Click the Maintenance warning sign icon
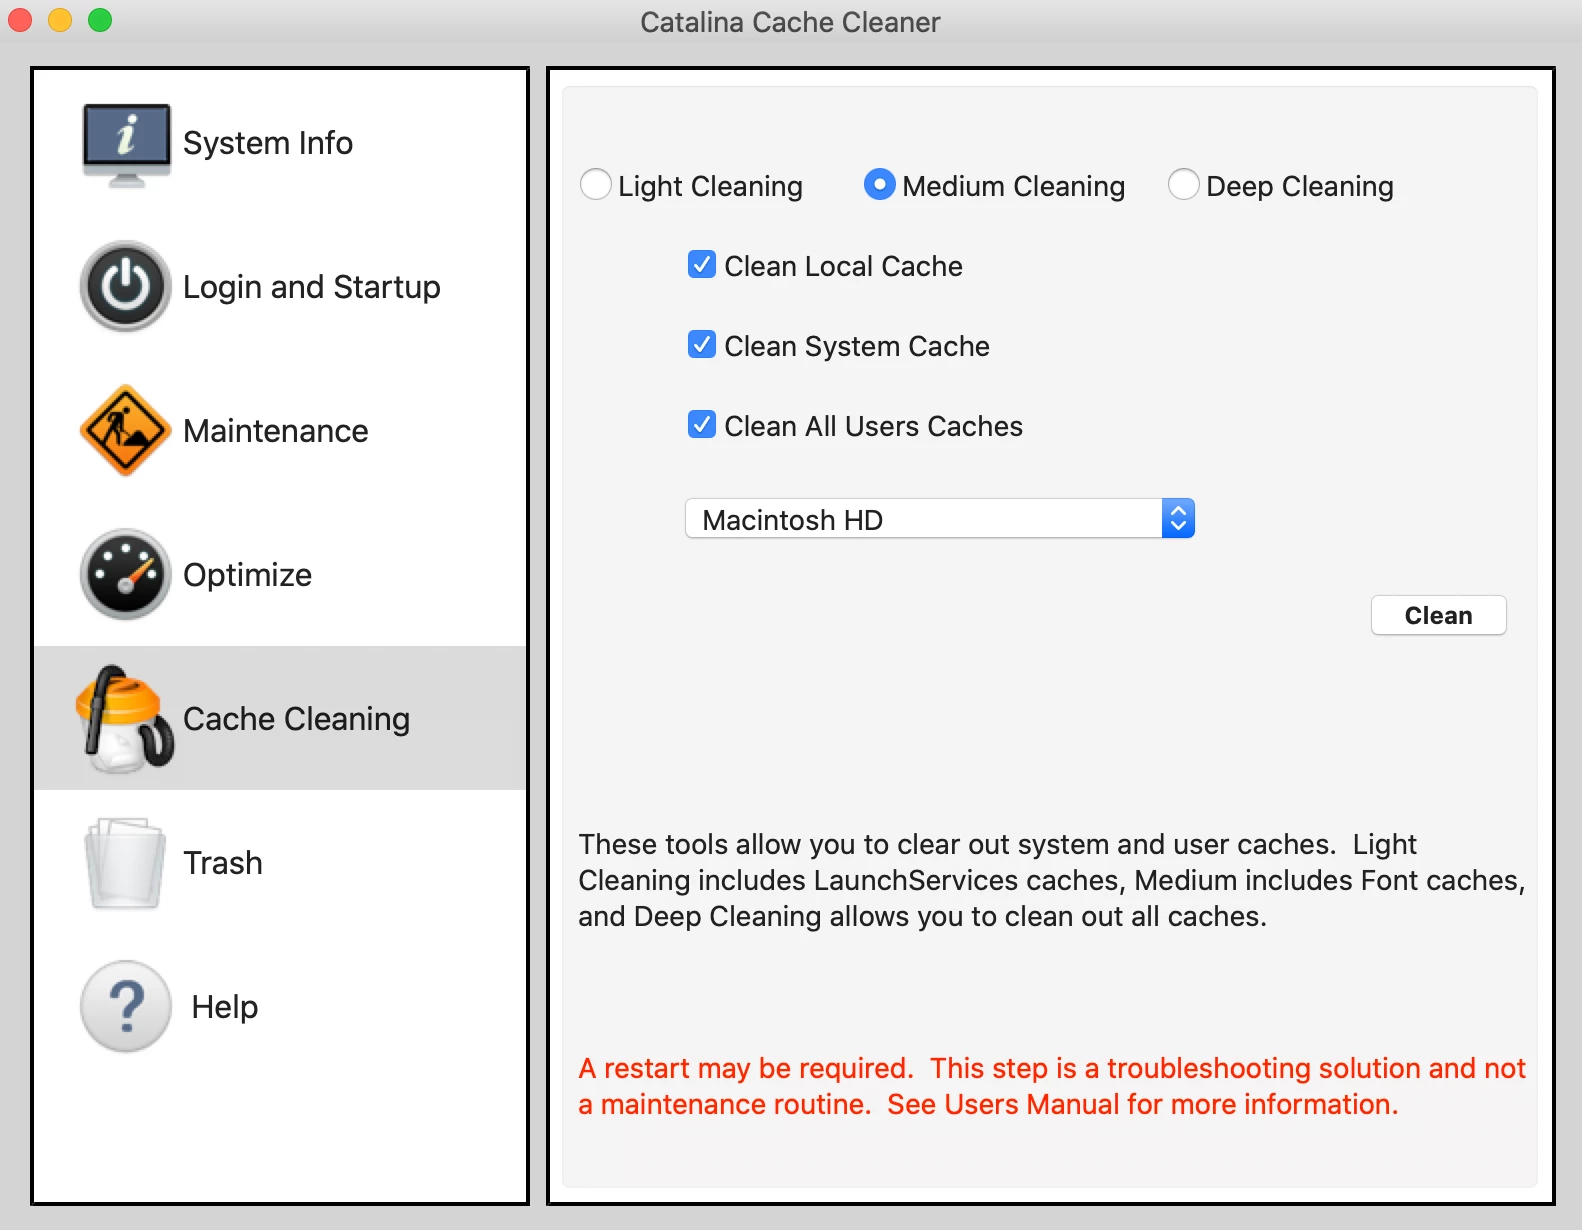This screenshot has width=1582, height=1230. (x=125, y=430)
